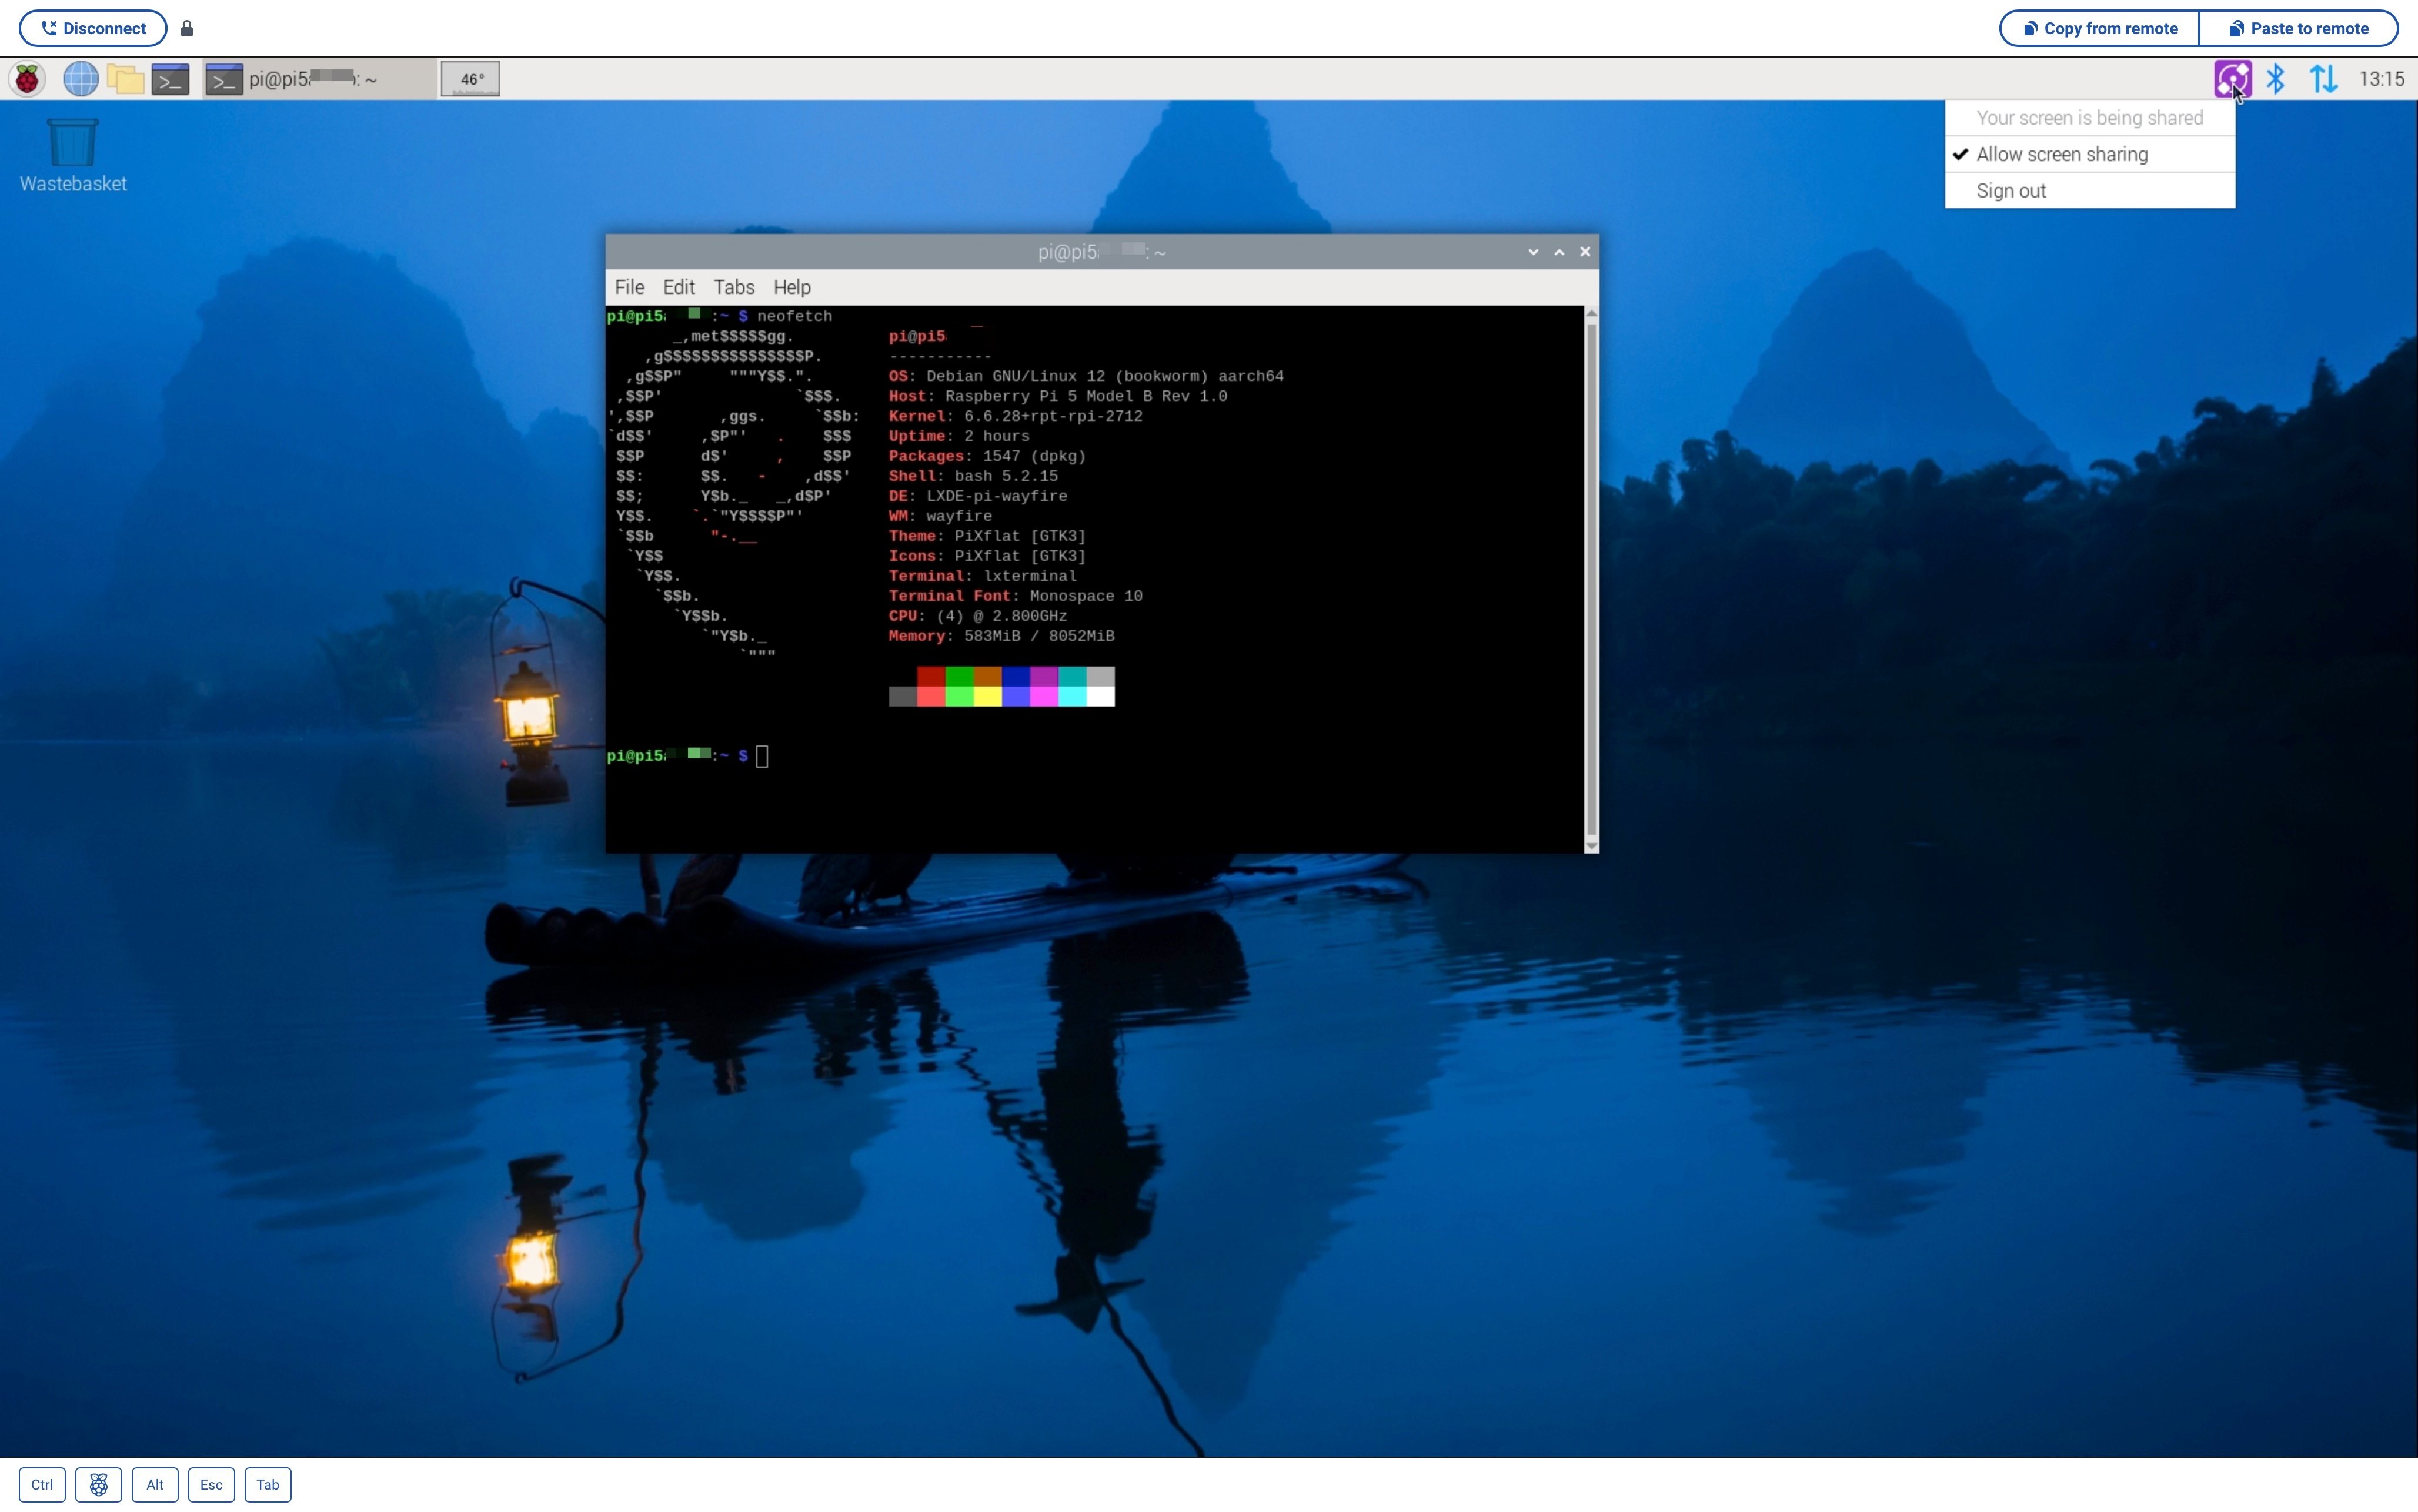The width and height of the screenshot is (2418, 1512).
Task: Choose Sign out from Connect menu
Action: click(x=2089, y=190)
